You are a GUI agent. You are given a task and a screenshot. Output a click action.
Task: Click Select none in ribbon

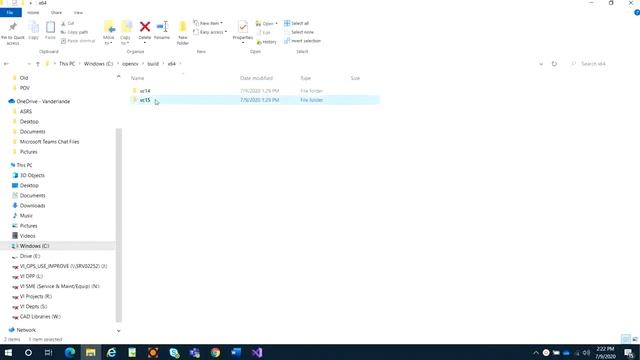[x=299, y=32]
